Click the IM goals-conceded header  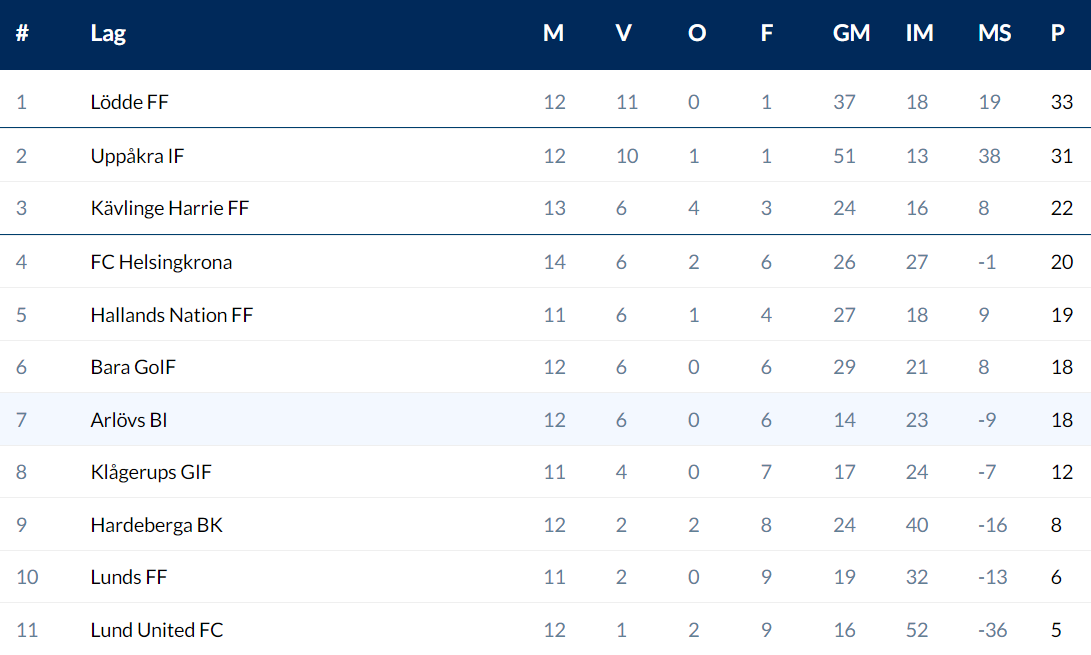(919, 33)
